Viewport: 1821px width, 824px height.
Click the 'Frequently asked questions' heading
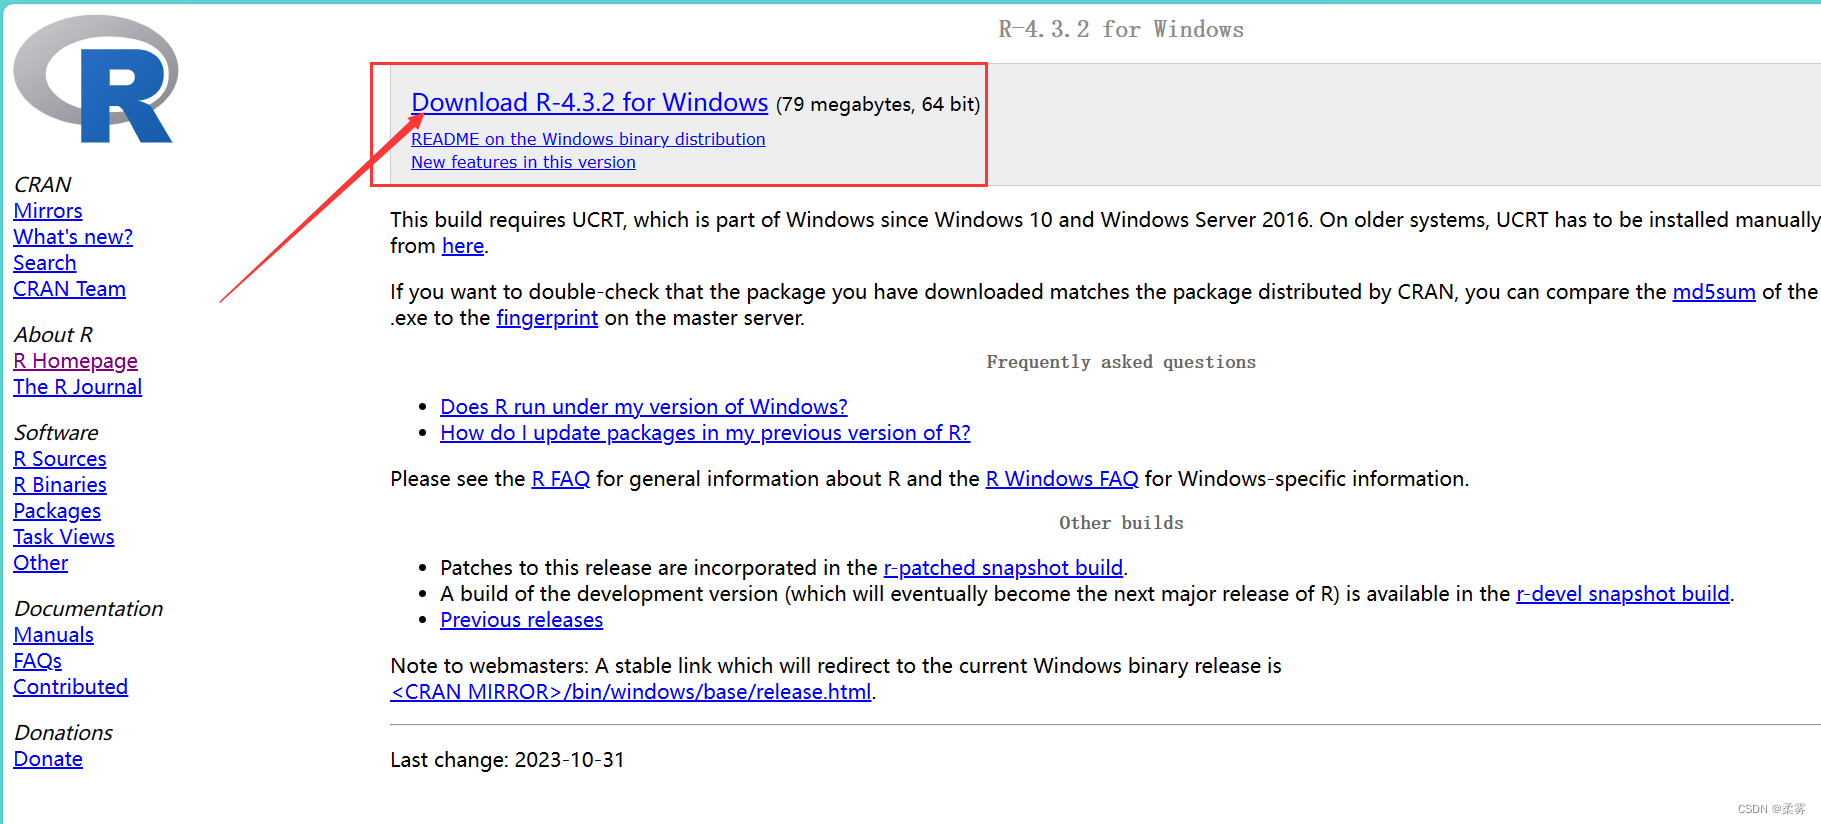[x=1121, y=362]
